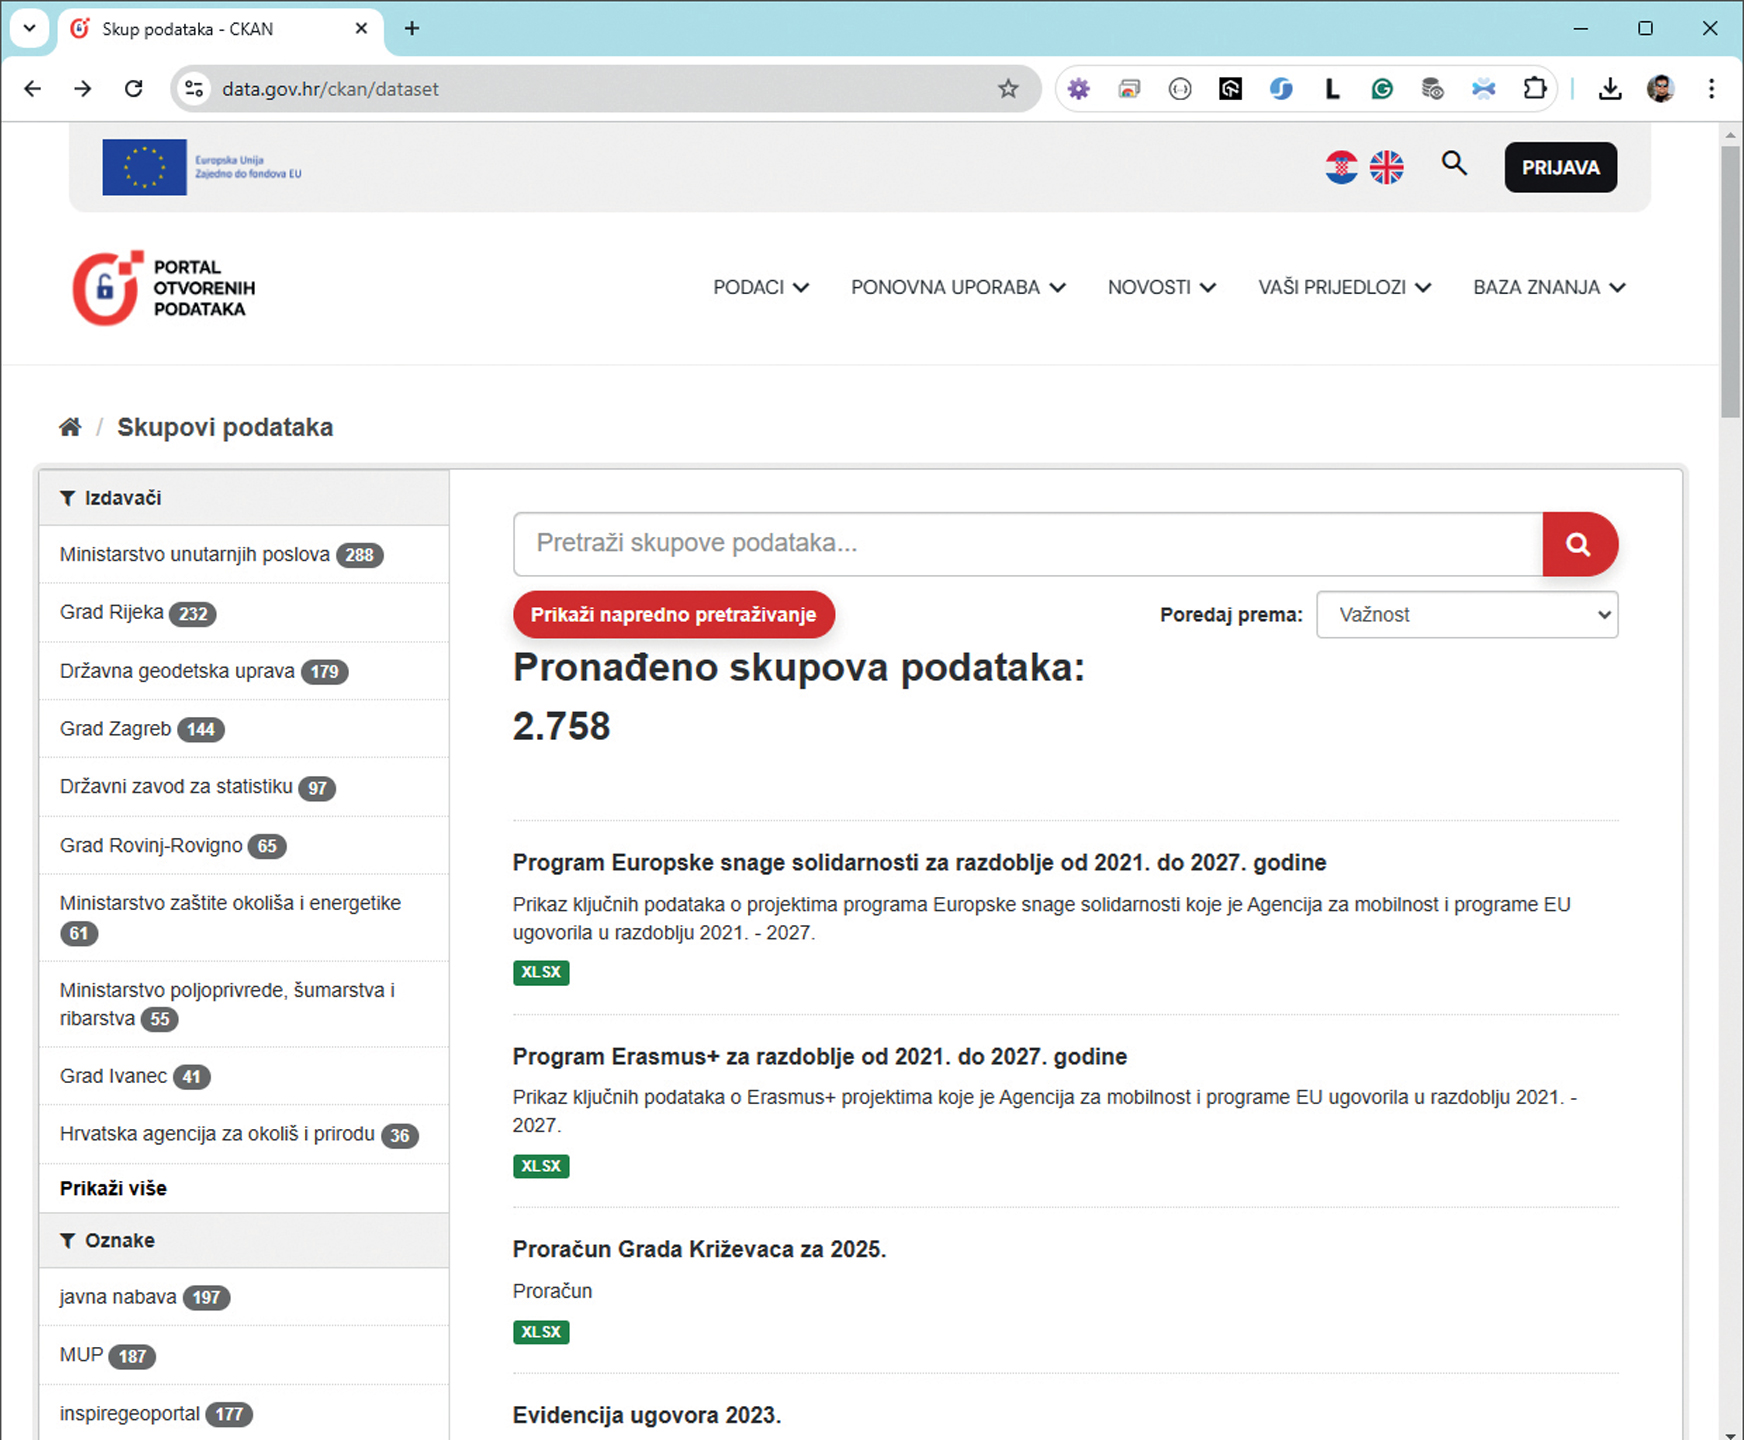Open the Poredaj prema sort dropdown

(1466, 615)
